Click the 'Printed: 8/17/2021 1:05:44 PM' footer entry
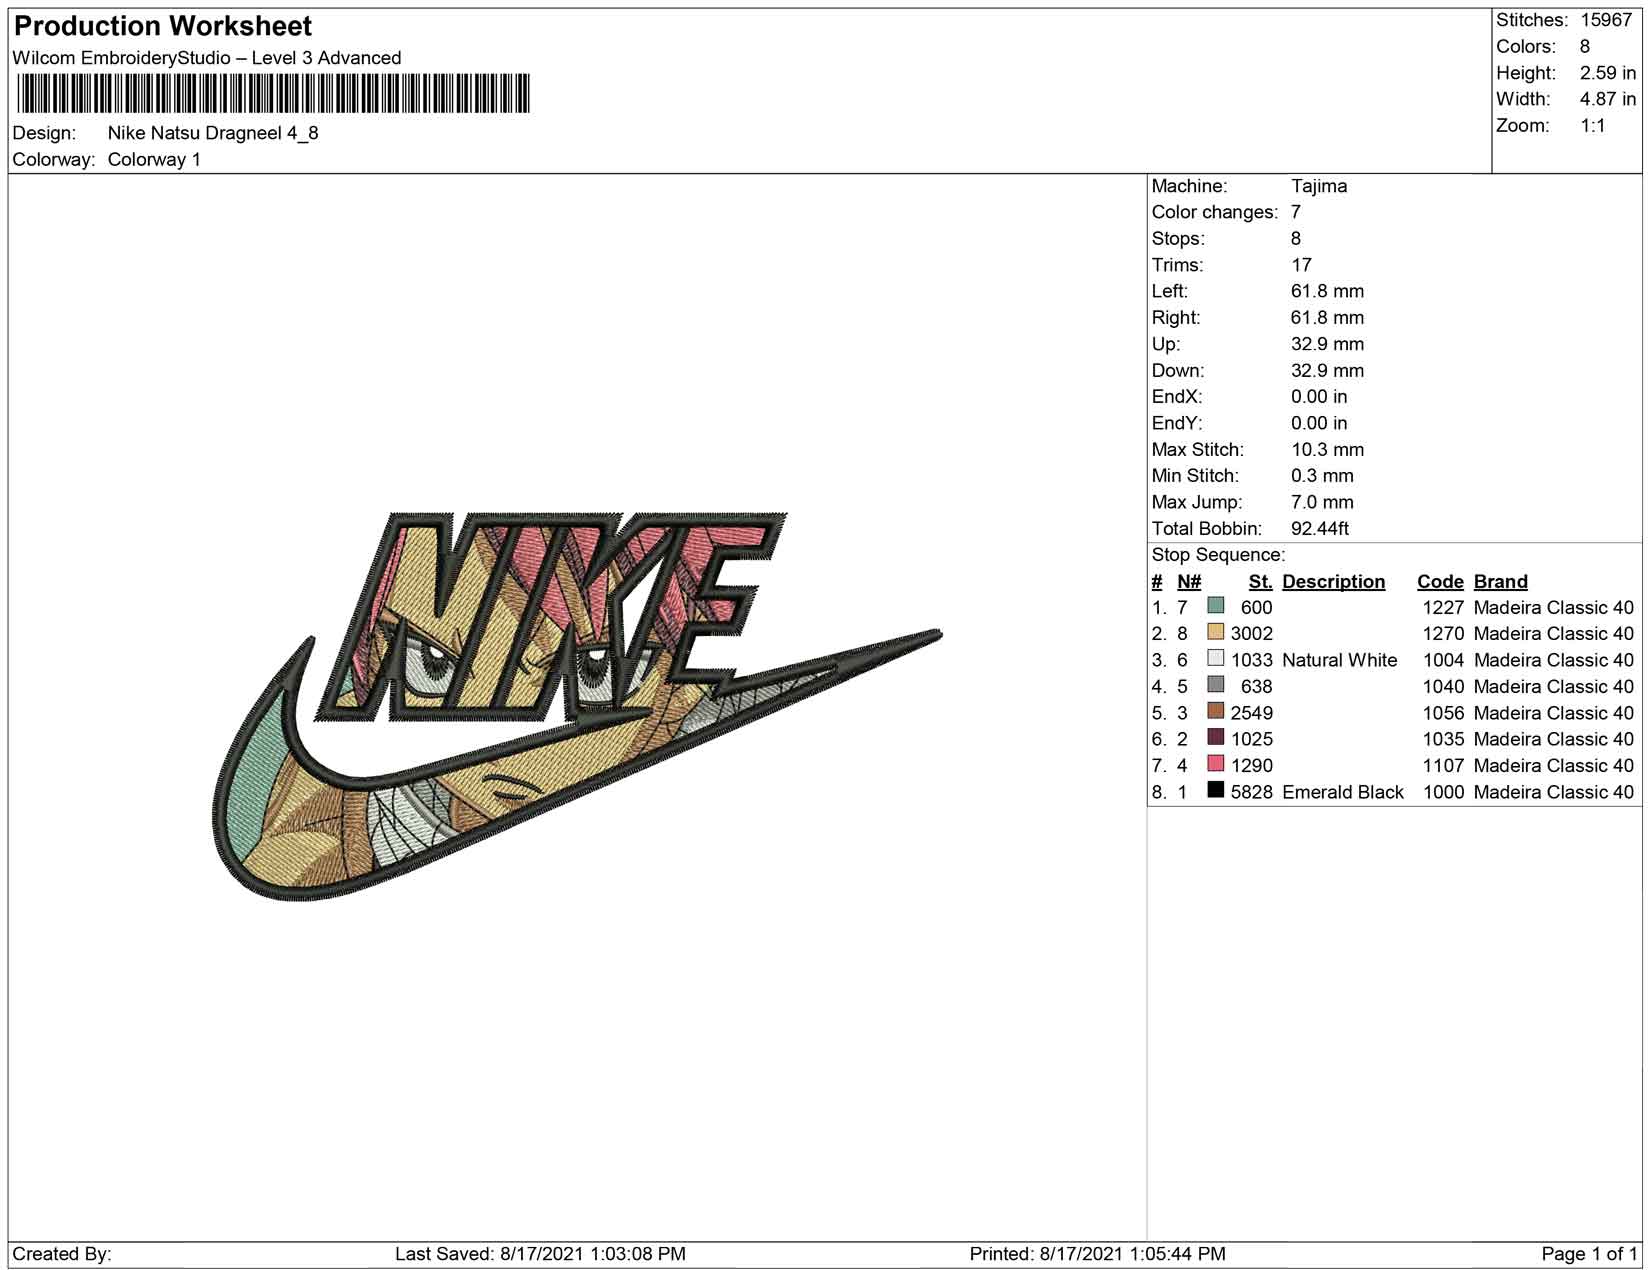Viewport: 1650px width, 1270px height. [1098, 1254]
